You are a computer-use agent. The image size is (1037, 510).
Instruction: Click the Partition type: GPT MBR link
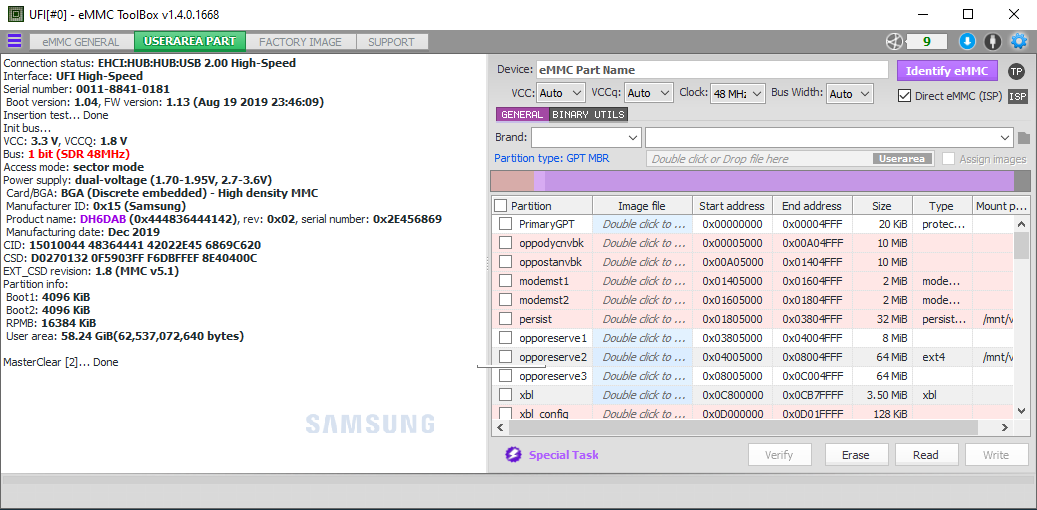coord(552,159)
